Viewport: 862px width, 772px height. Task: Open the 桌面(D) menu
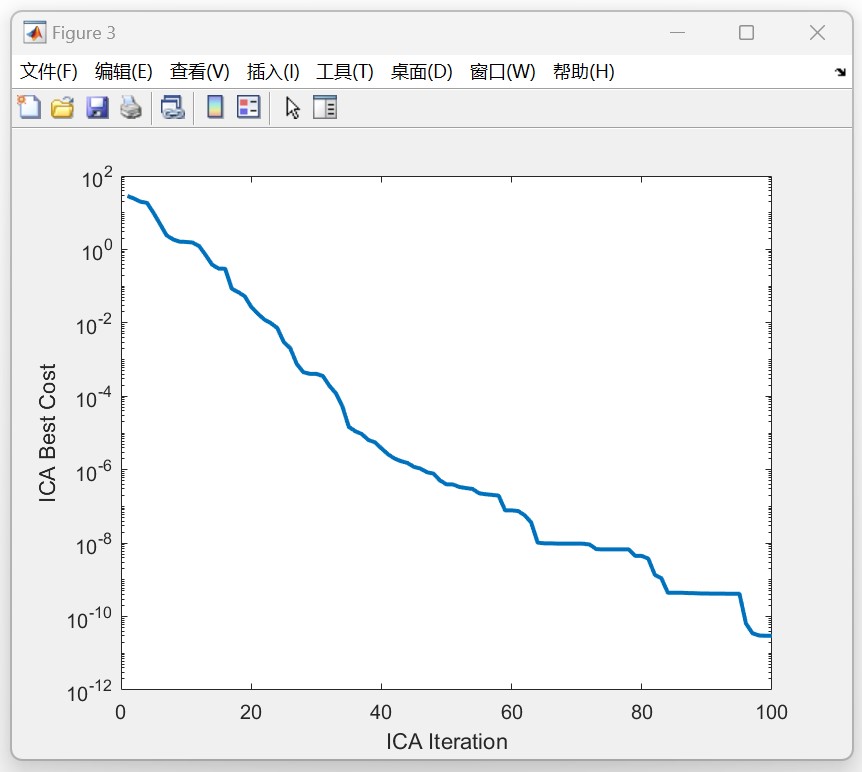pyautogui.click(x=422, y=71)
